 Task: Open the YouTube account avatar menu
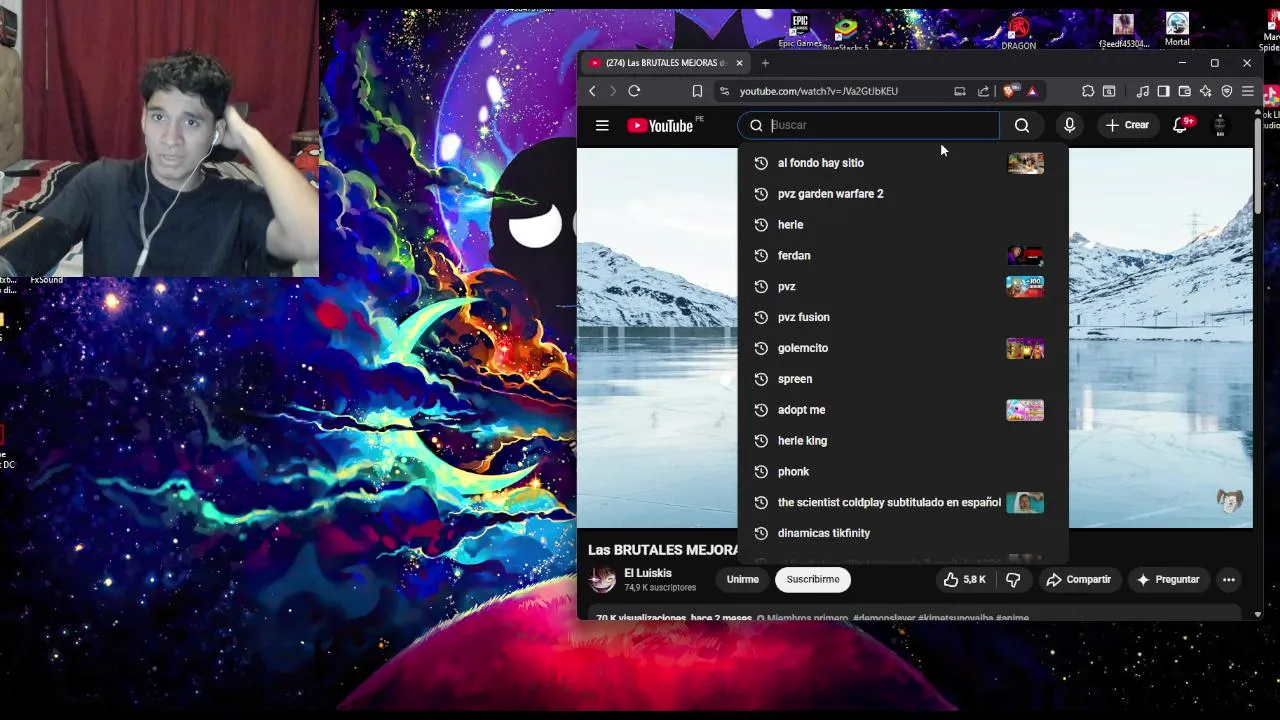click(x=1220, y=125)
